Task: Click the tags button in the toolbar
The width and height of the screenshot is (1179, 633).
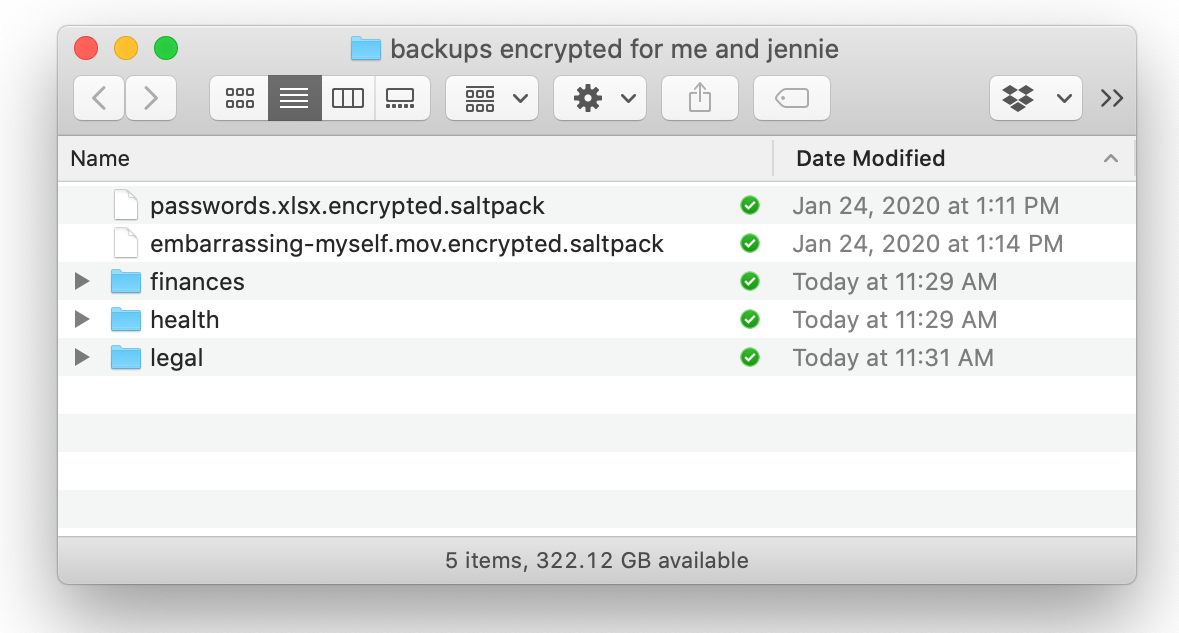Action: (x=791, y=97)
